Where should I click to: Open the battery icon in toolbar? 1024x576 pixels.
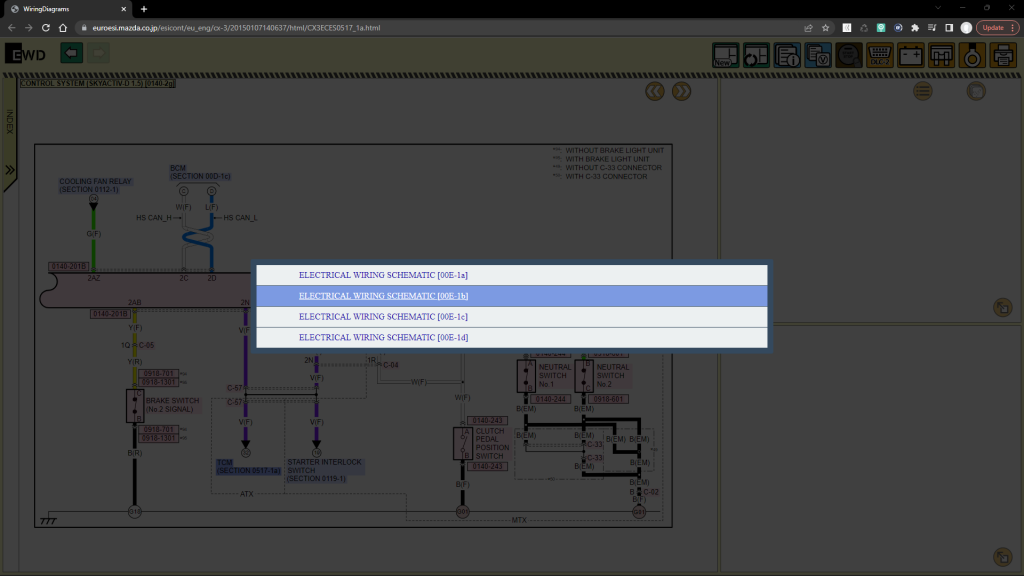pos(911,55)
